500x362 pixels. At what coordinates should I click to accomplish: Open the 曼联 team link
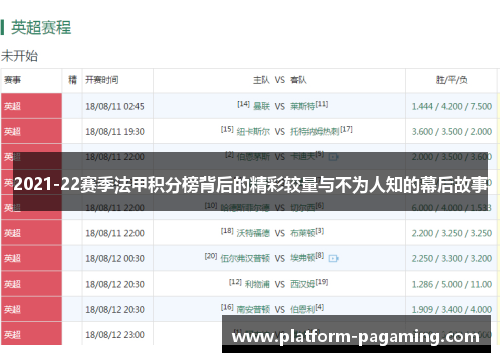click(x=261, y=106)
